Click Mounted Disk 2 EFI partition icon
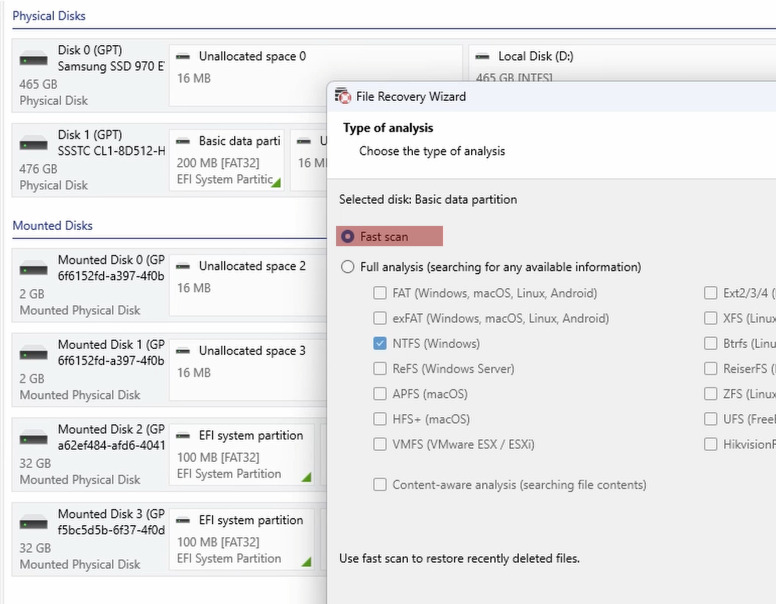The width and height of the screenshot is (776, 604). coord(183,436)
